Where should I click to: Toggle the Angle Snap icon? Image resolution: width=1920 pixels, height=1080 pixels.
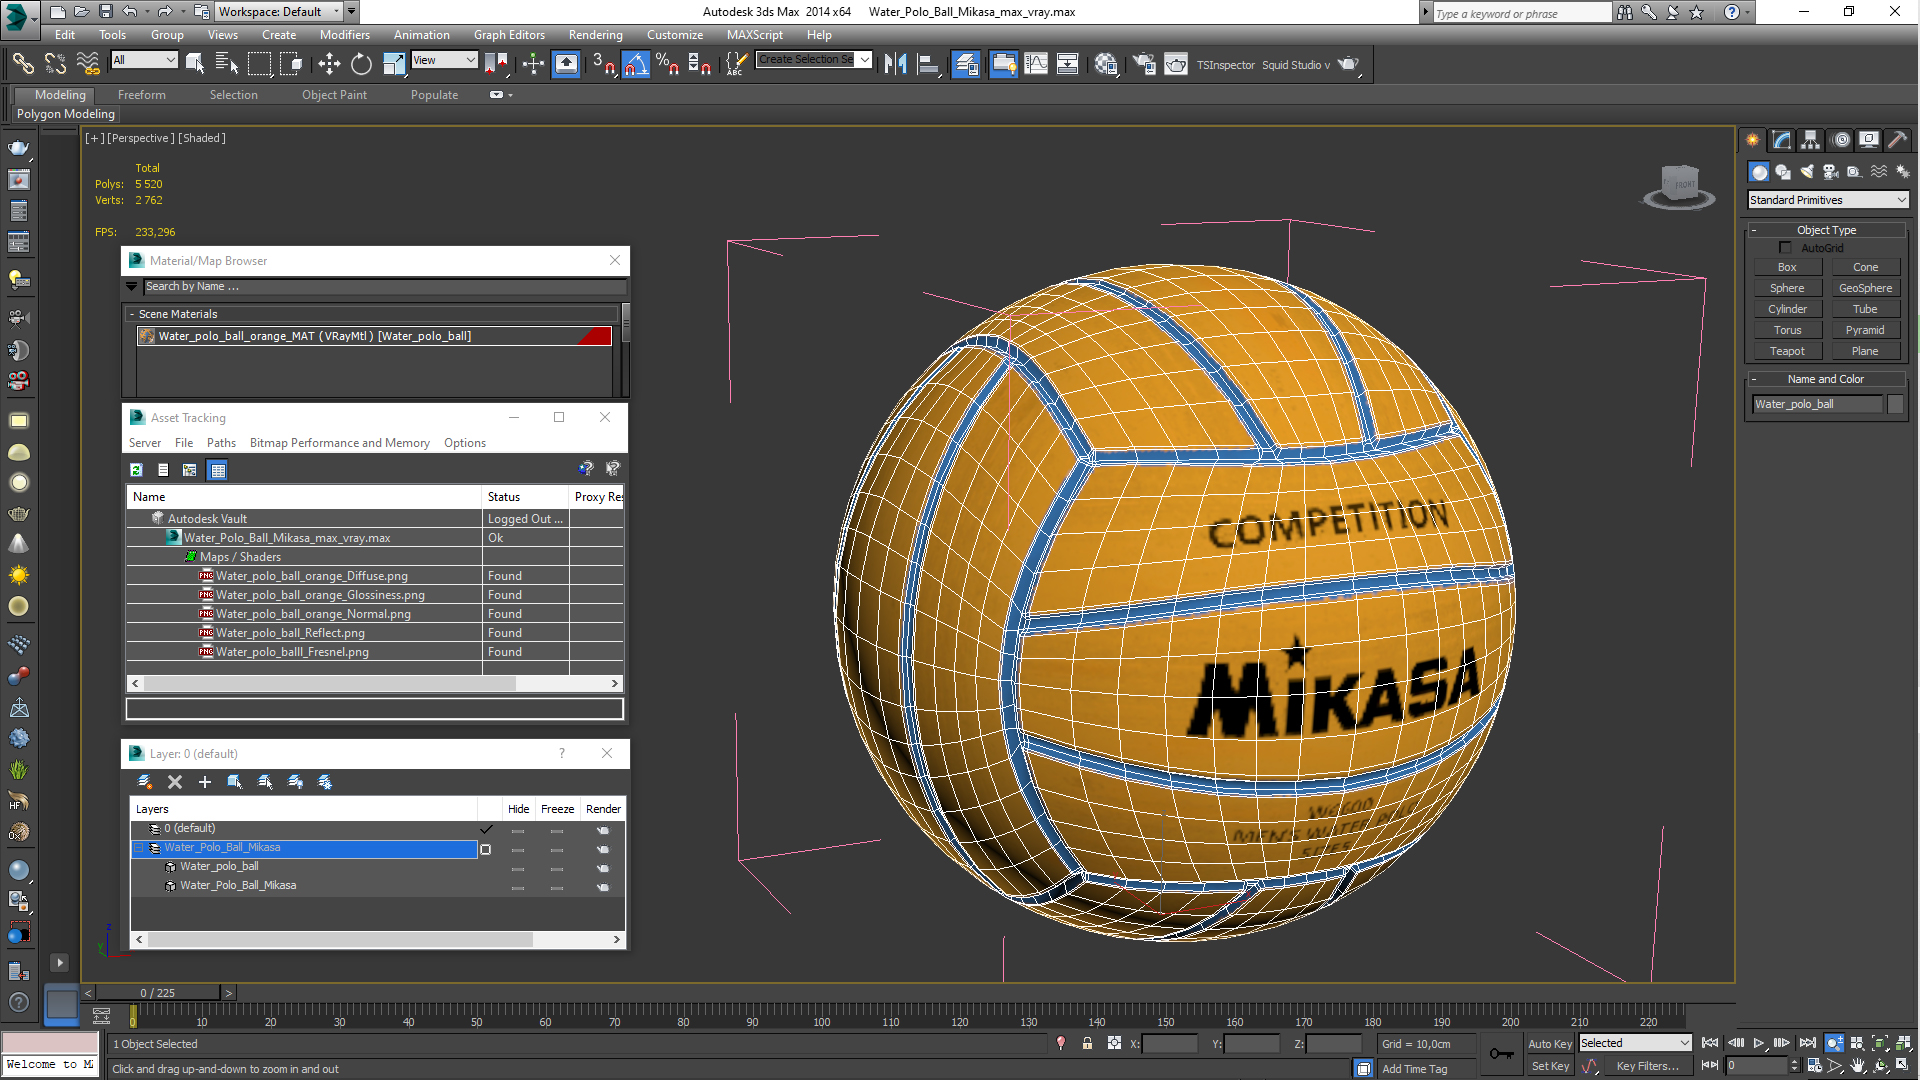pyautogui.click(x=636, y=64)
